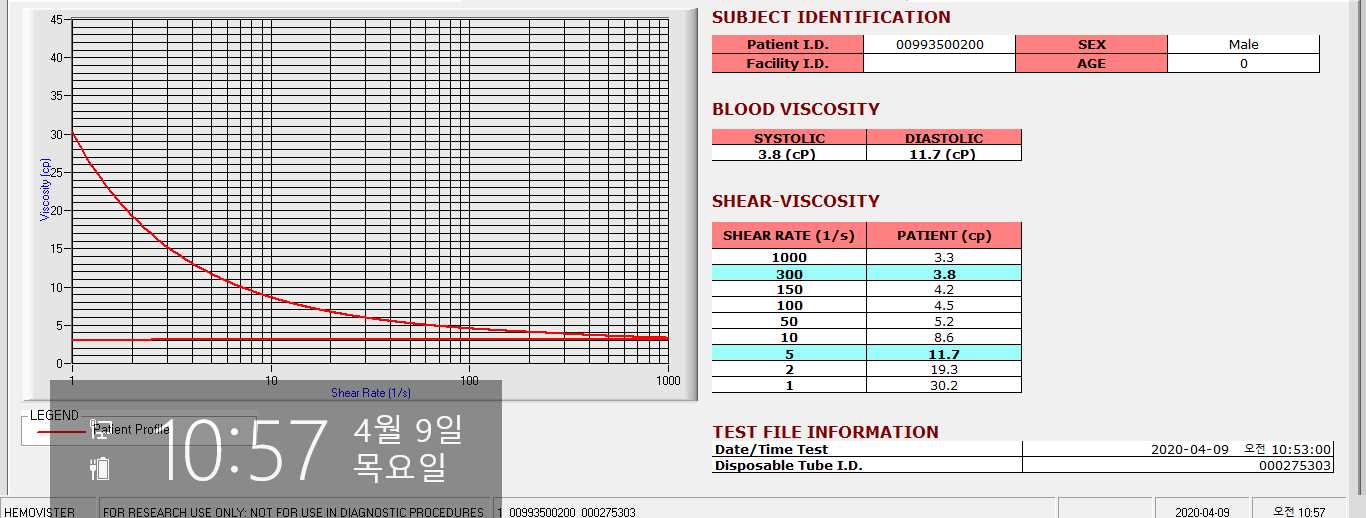This screenshot has width=1366, height=518.
Task: Click the AGE label cell
Action: coord(1091,63)
